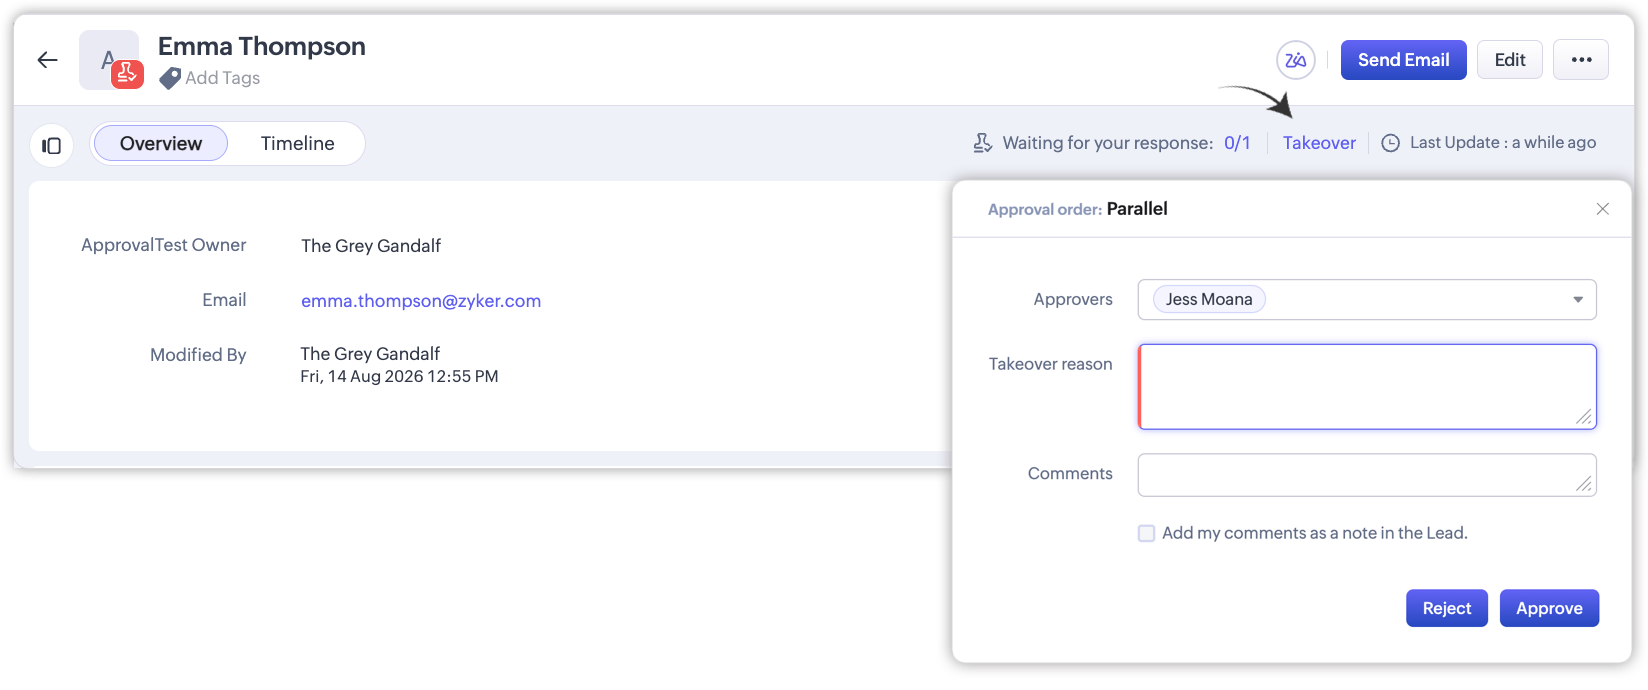
Task: Click the back arrow icon
Action: pos(47,60)
